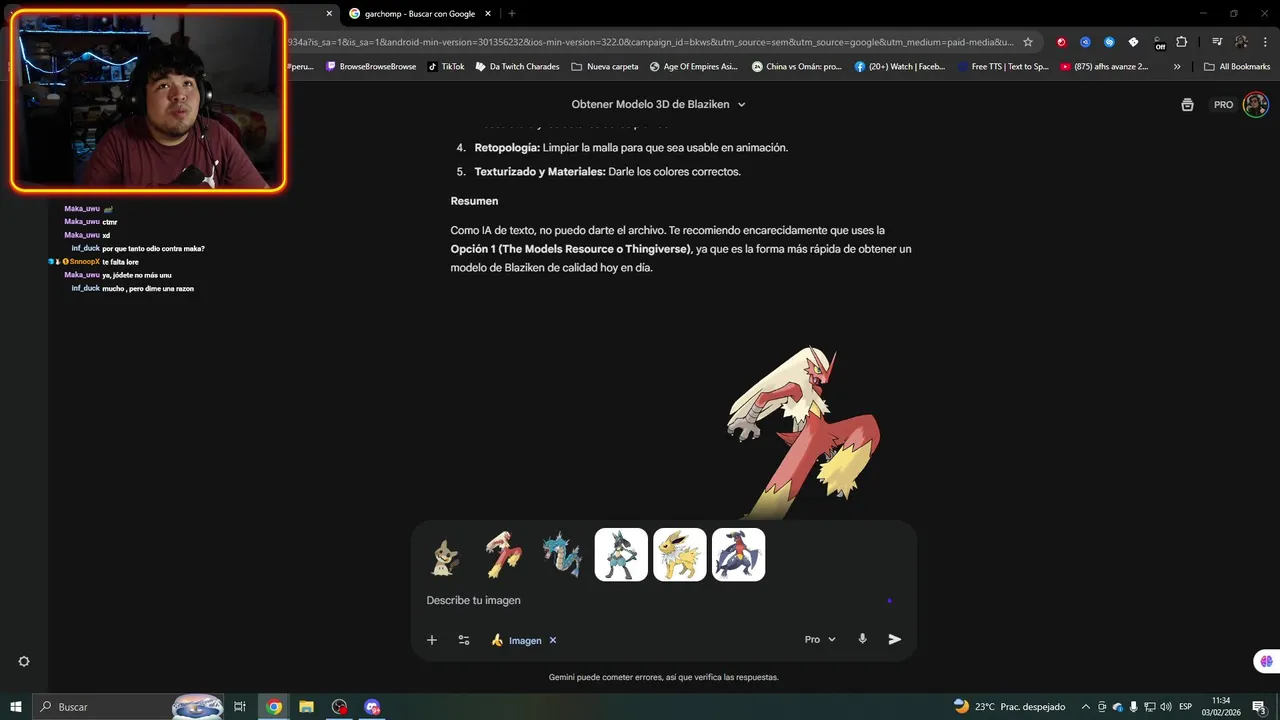The image size is (1280, 720).
Task: Click the taskbar Buscar search box
Action: 128,707
